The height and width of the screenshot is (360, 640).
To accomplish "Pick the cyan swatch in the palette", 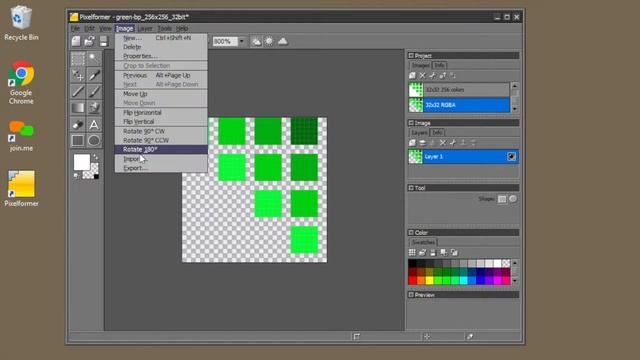I will pyautogui.click(x=463, y=280).
